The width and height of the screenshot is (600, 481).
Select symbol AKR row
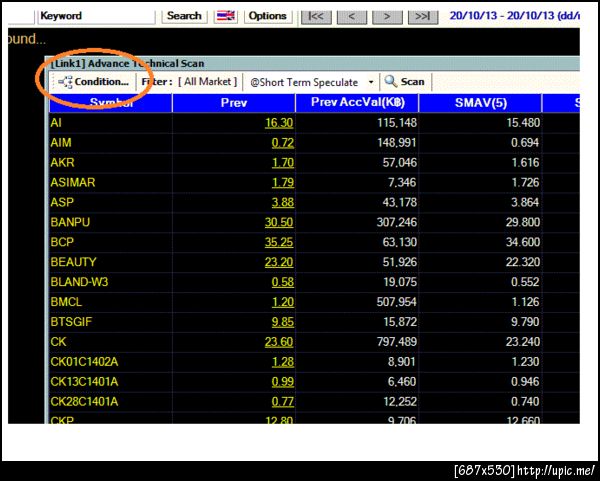[x=62, y=163]
